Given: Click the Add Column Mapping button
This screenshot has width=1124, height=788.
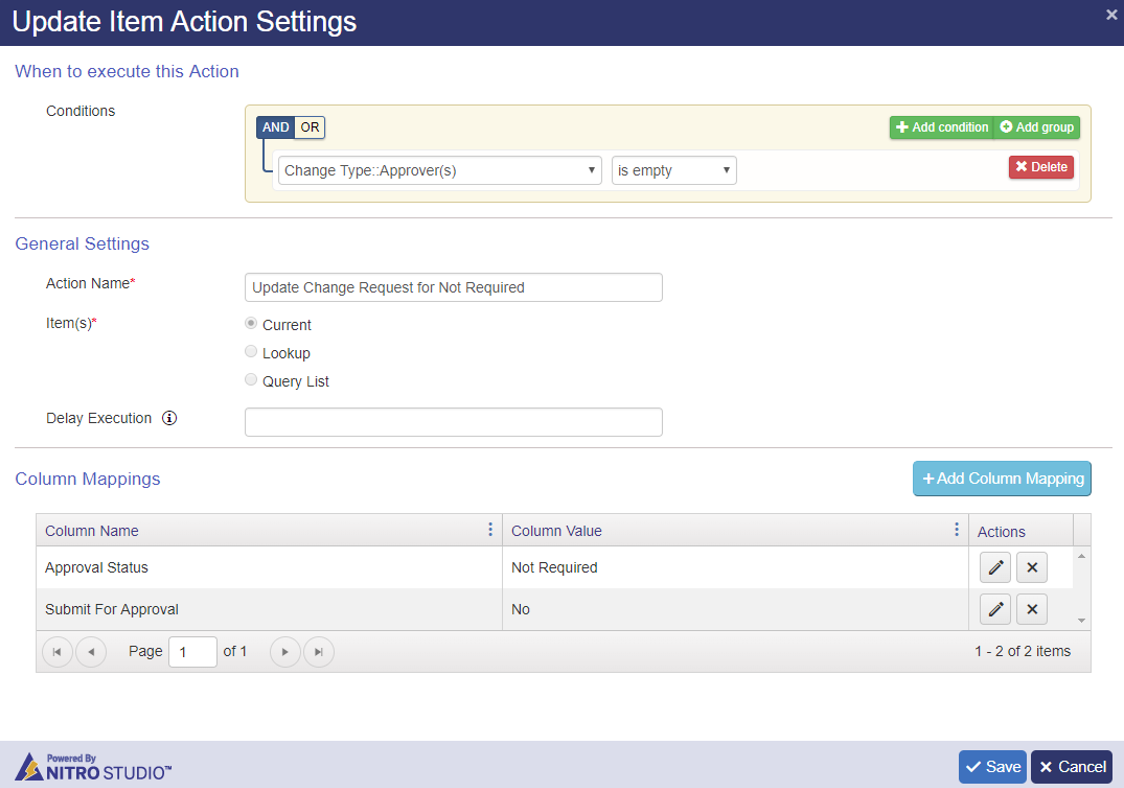Looking at the screenshot, I should click(x=1002, y=479).
